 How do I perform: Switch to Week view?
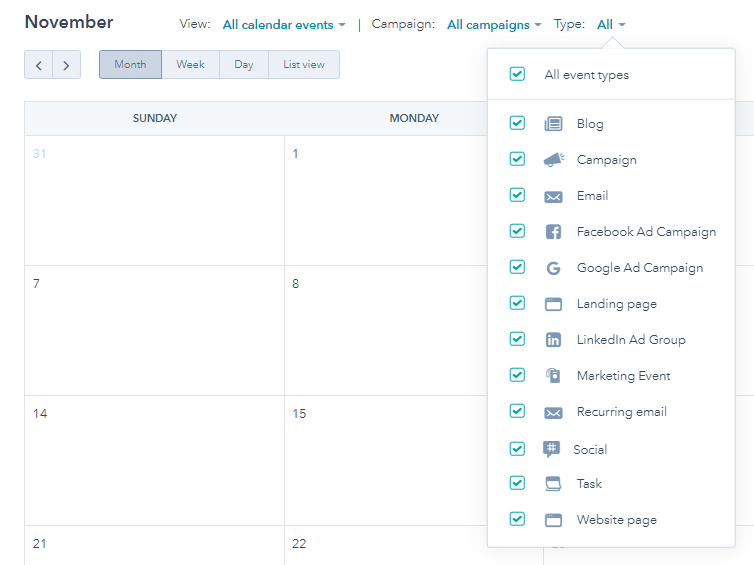(x=190, y=65)
